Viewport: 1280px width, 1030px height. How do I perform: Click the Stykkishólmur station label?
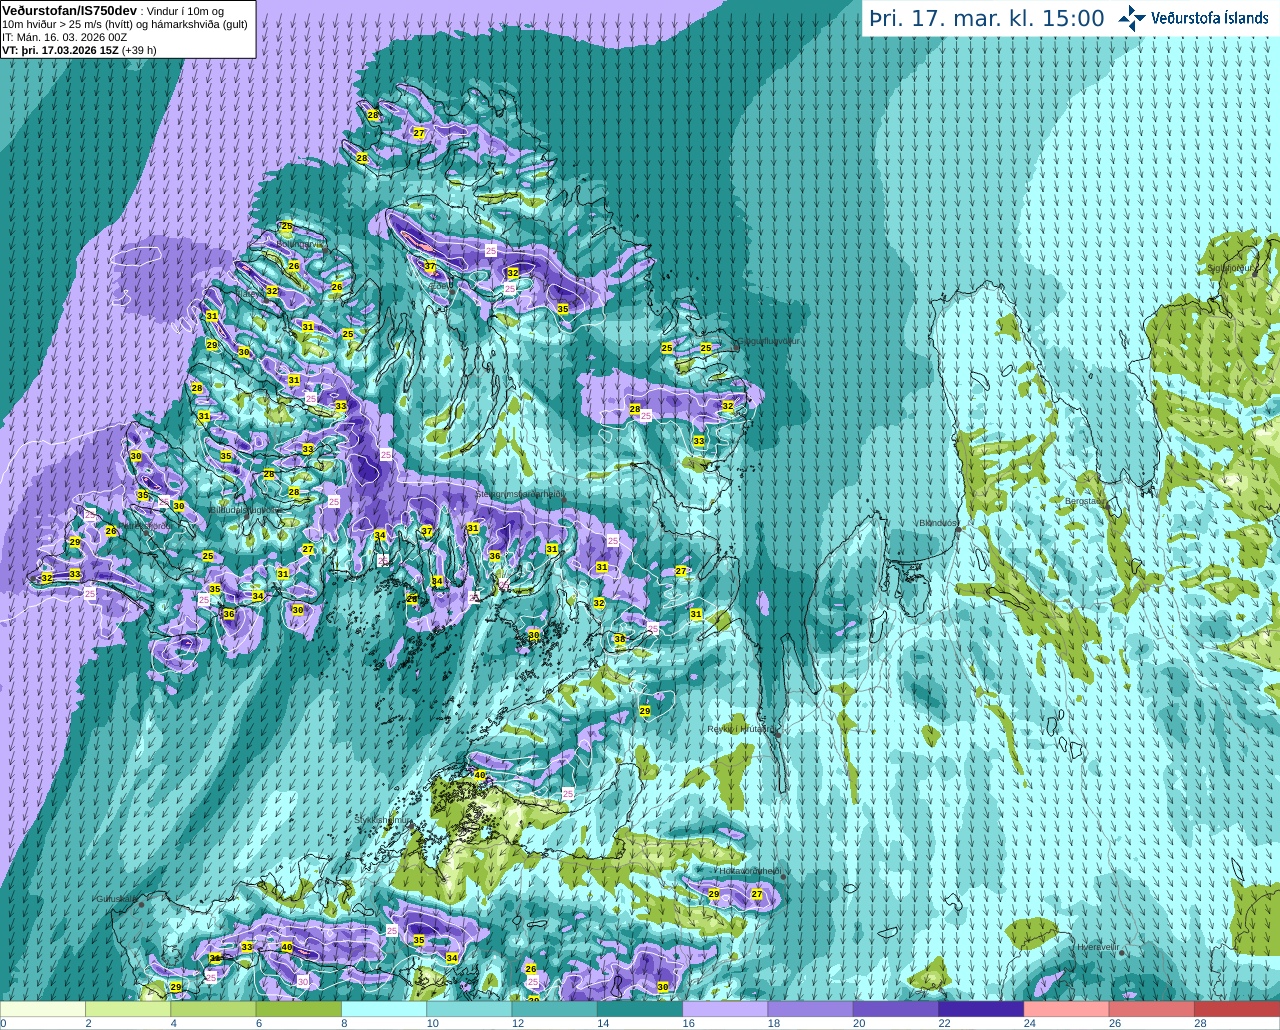point(383,819)
